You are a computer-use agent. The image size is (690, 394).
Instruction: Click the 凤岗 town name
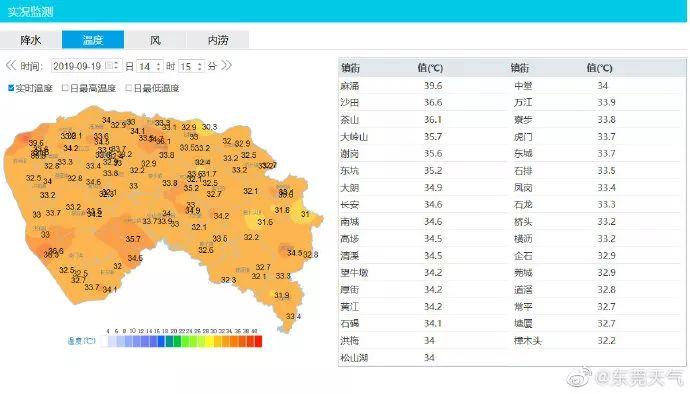(523, 188)
